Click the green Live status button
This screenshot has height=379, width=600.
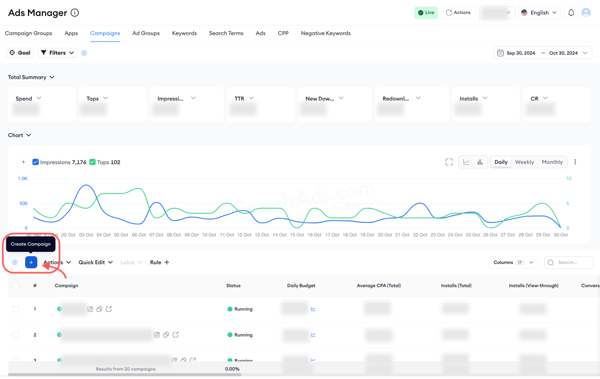pyautogui.click(x=426, y=13)
